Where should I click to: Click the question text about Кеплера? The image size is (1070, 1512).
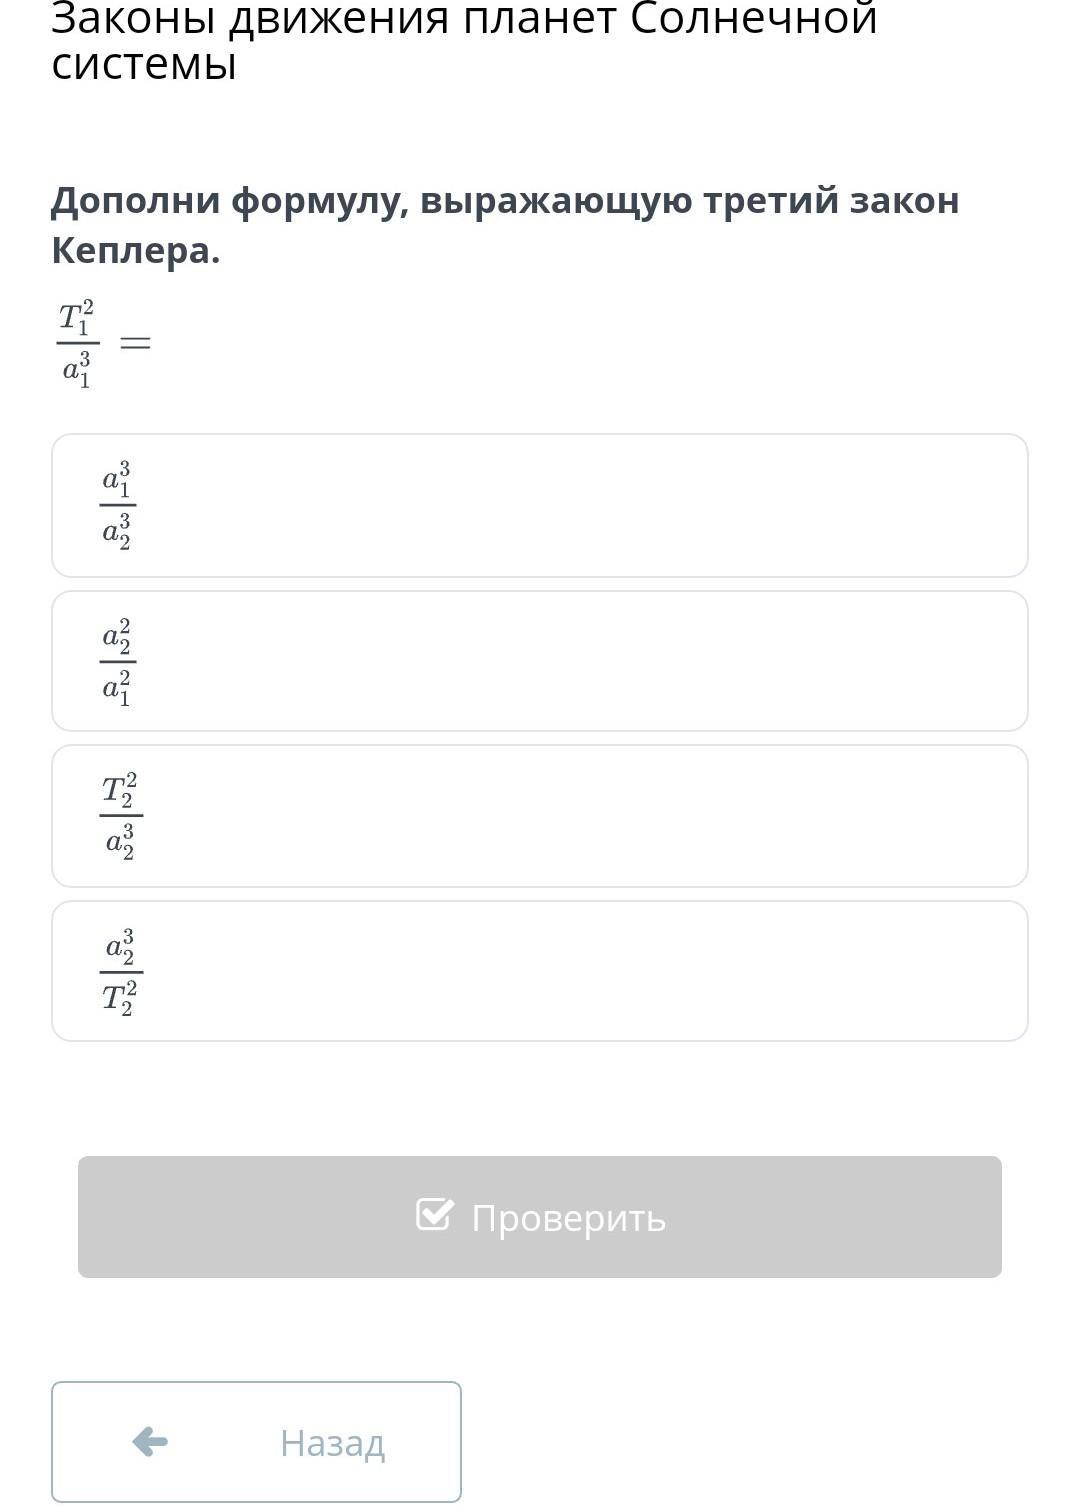[x=505, y=225]
